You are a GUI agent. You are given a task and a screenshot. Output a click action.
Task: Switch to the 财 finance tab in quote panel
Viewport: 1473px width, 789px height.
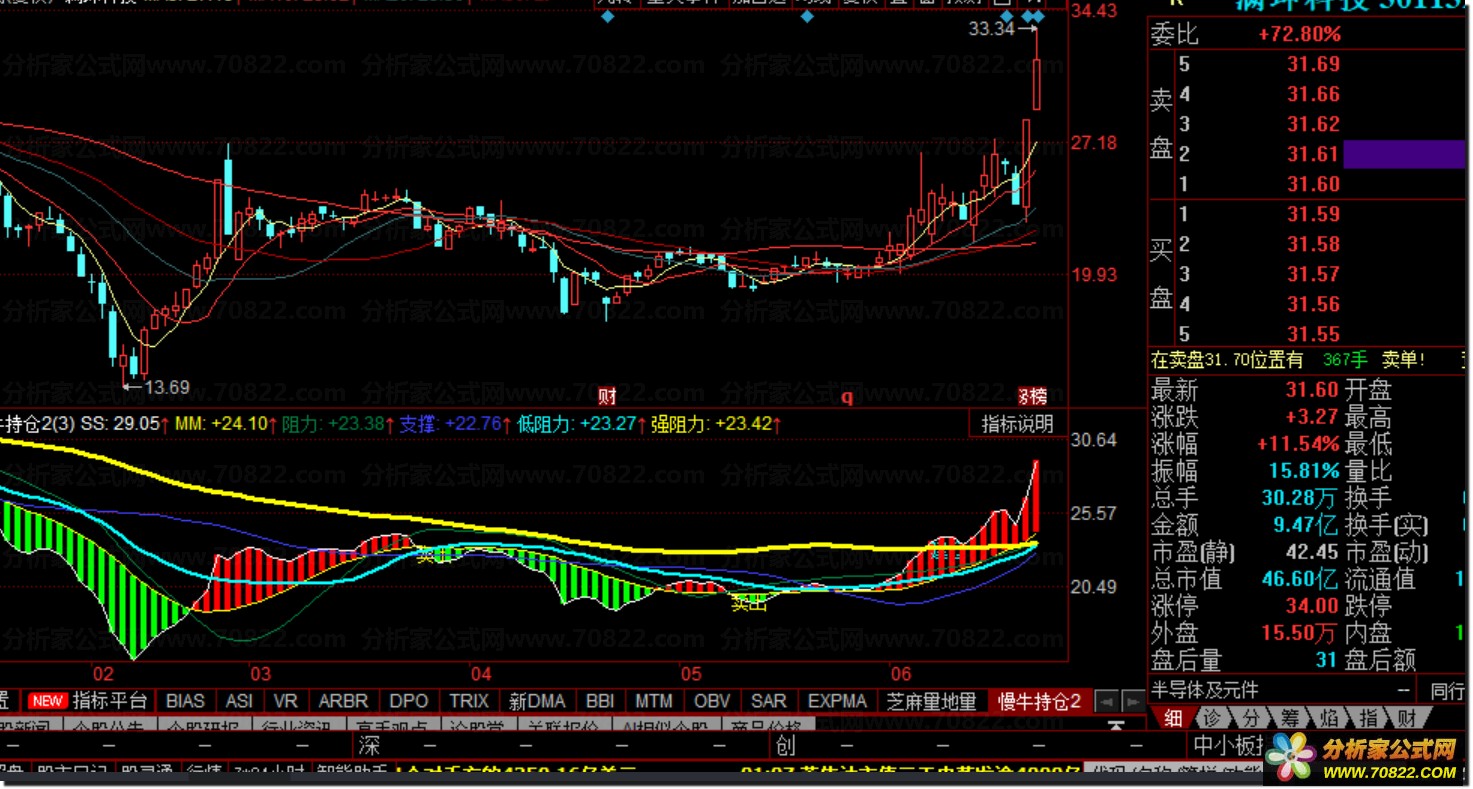pyautogui.click(x=1407, y=716)
